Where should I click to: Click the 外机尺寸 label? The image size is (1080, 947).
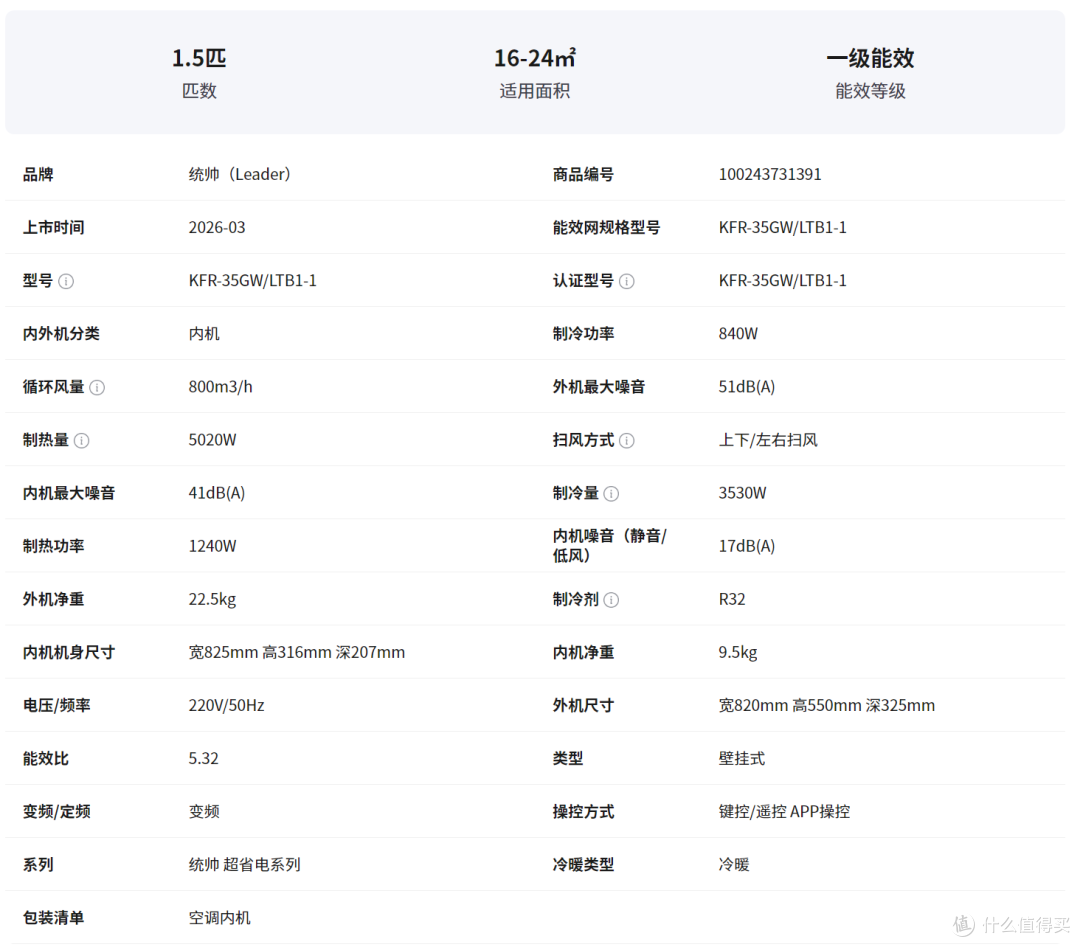(583, 705)
